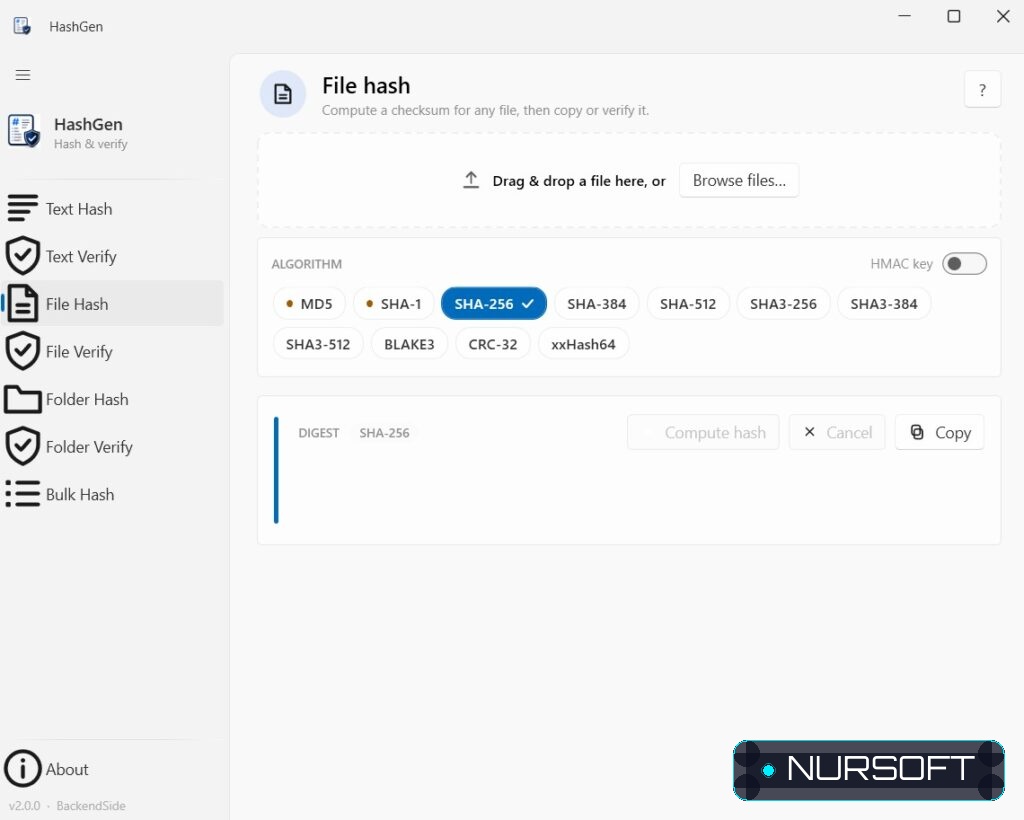Image resolution: width=1024 pixels, height=820 pixels.
Task: Open the Text Verify page
Action: pos(112,256)
